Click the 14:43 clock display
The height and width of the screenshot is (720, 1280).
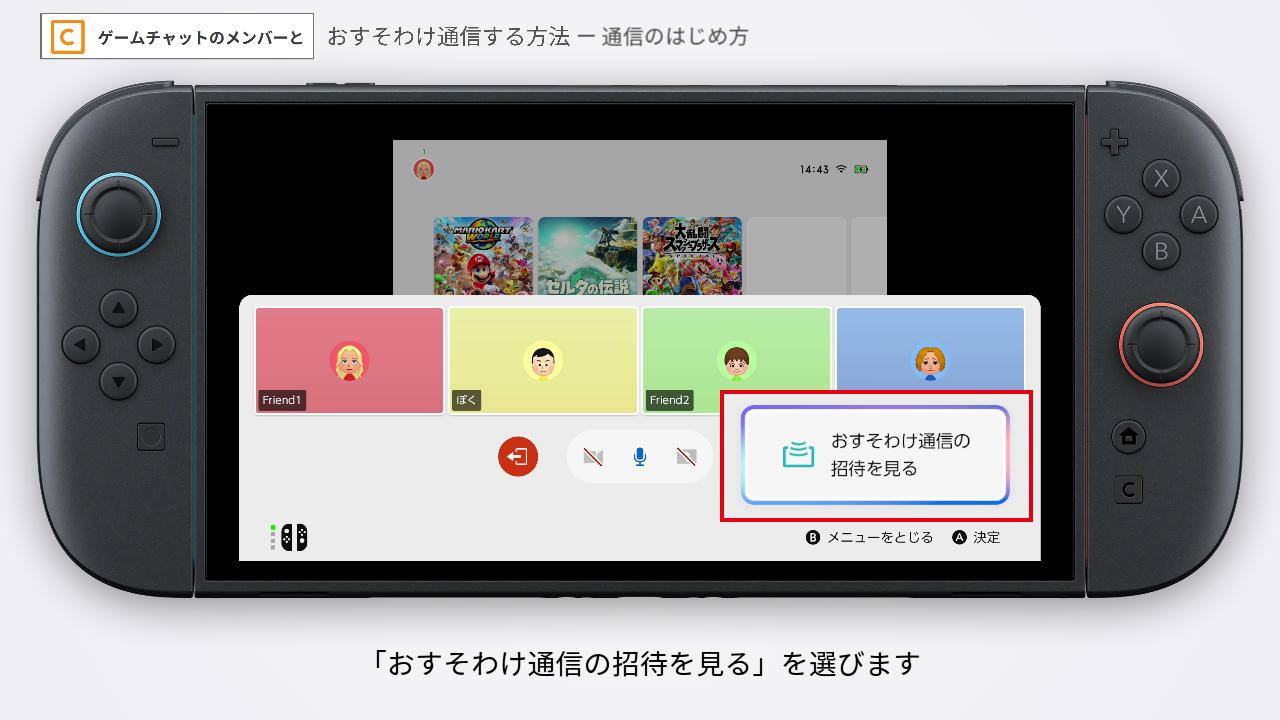click(815, 169)
